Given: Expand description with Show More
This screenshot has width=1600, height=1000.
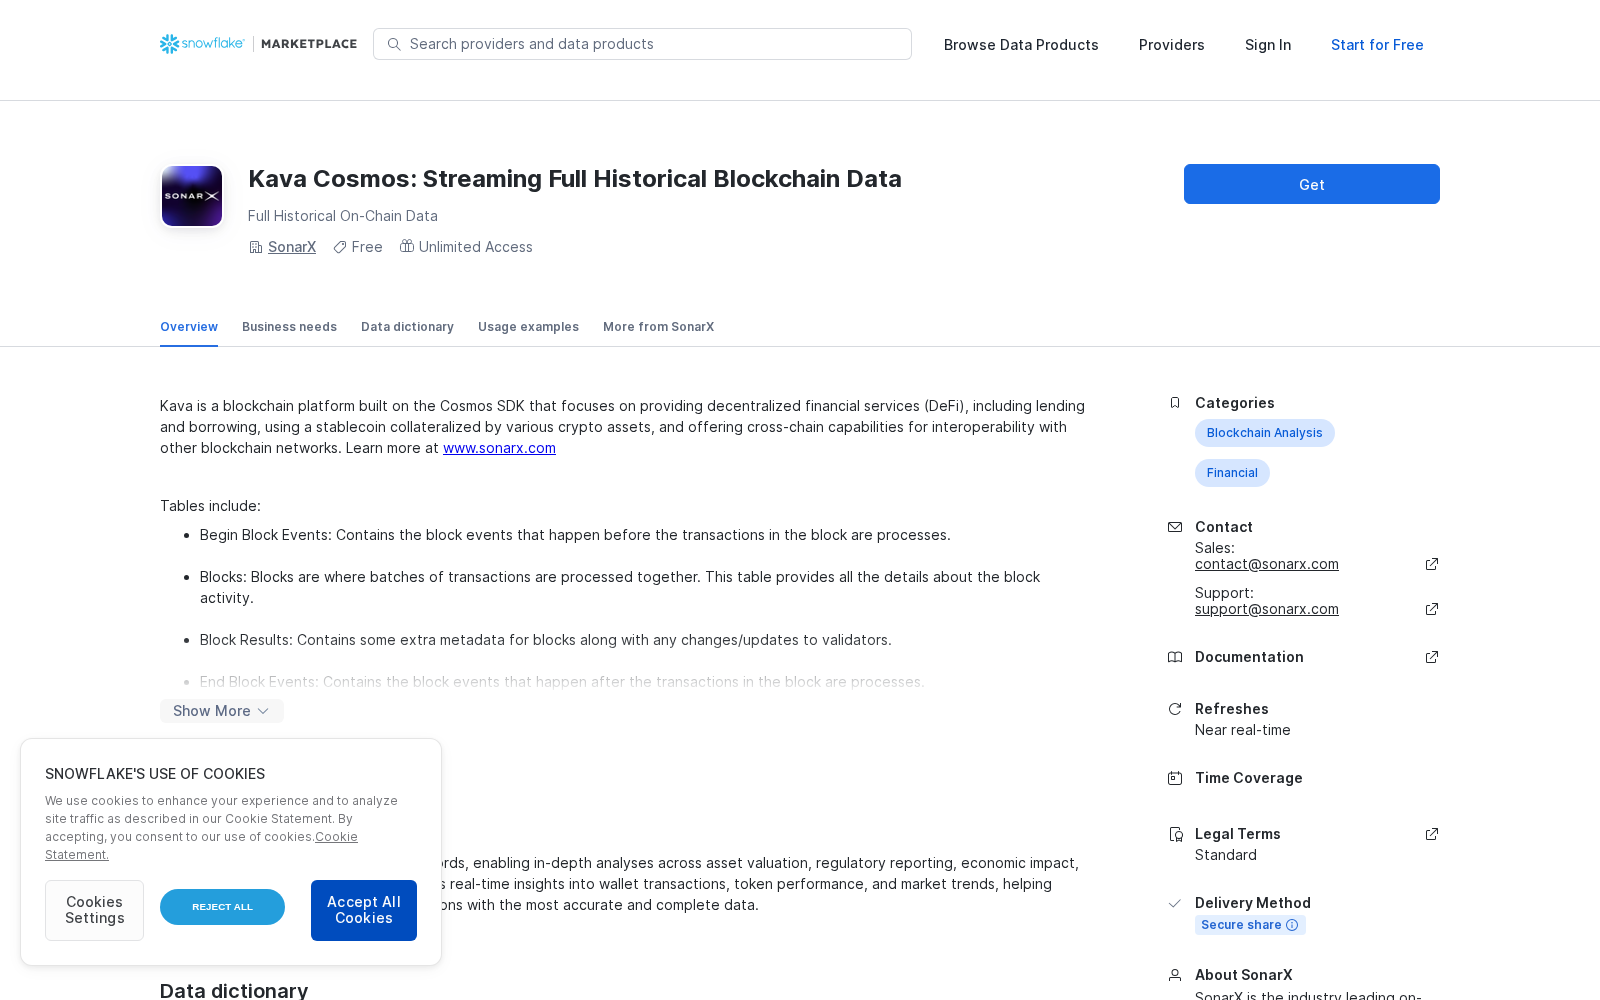Looking at the screenshot, I should [x=222, y=711].
